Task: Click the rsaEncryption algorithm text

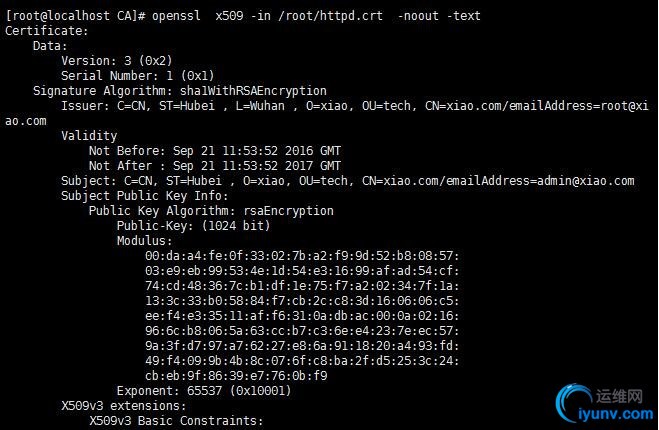Action: tap(288, 211)
